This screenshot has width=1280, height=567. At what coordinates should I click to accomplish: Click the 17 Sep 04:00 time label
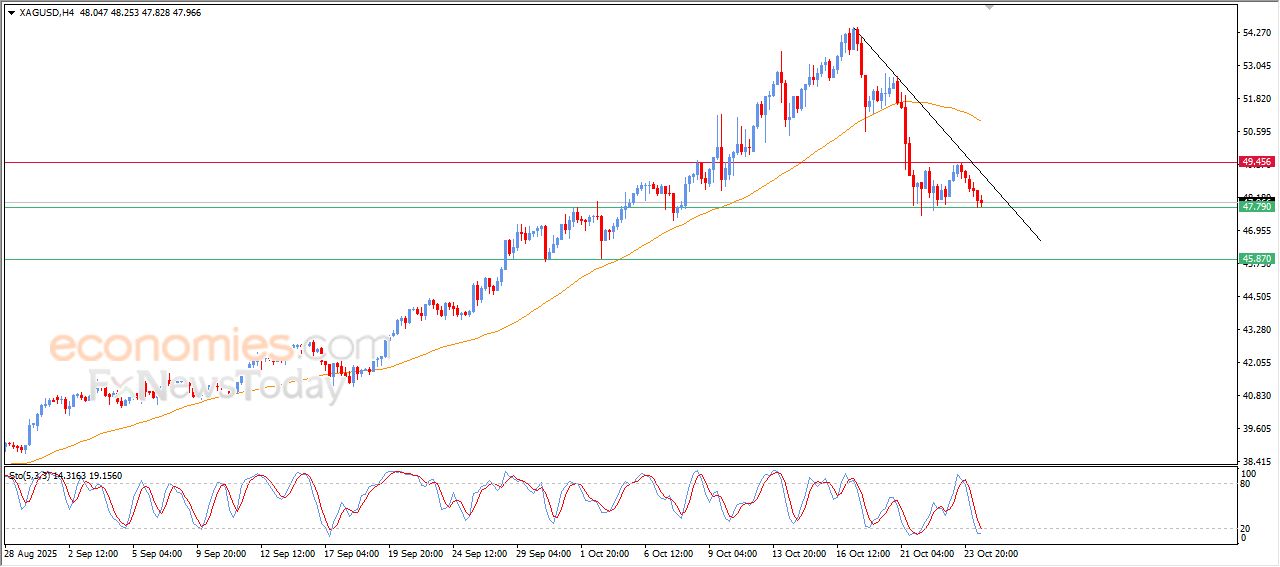point(350,553)
